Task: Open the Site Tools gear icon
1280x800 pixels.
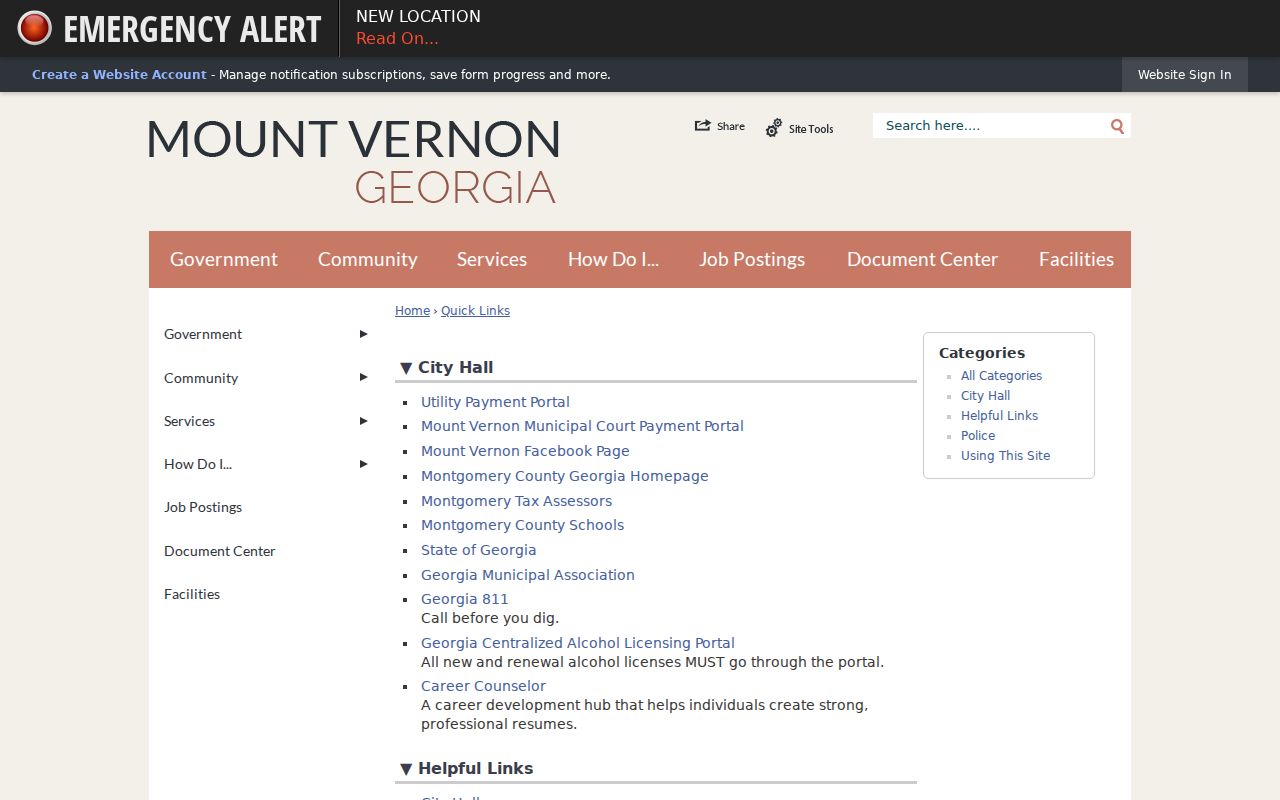Action: click(x=774, y=128)
